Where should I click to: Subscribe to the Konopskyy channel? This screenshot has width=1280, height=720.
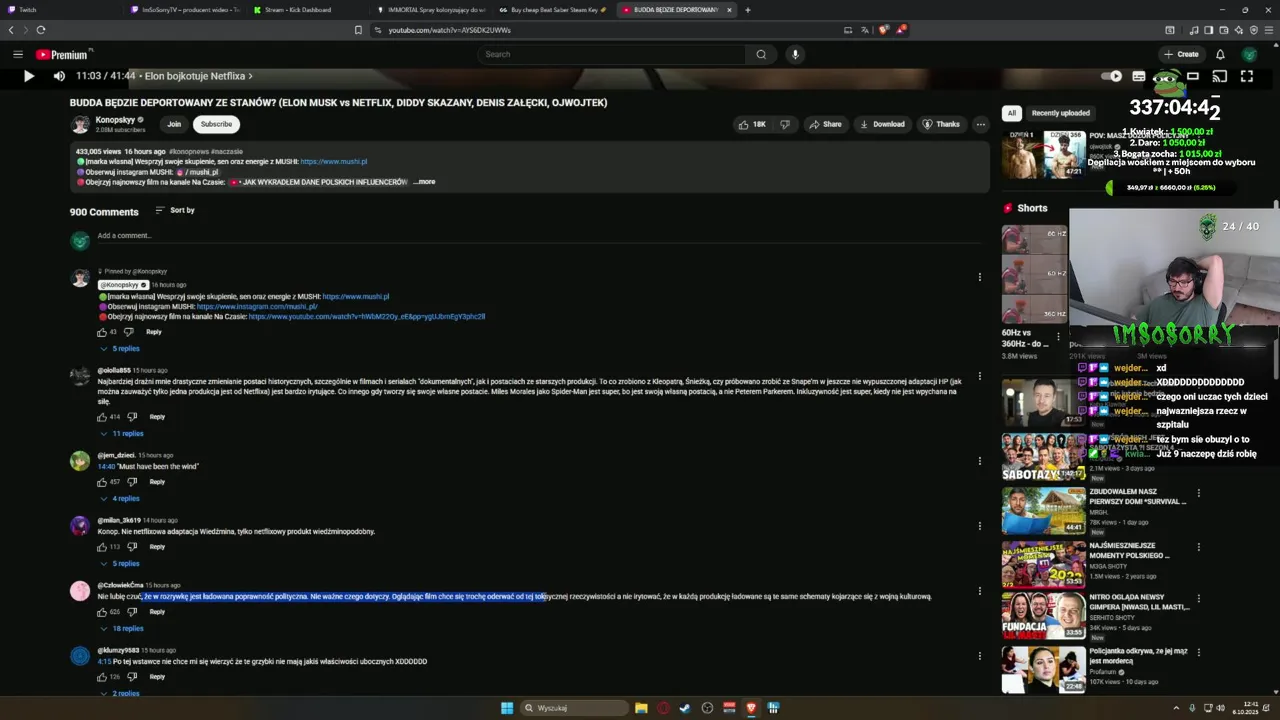pos(216,124)
